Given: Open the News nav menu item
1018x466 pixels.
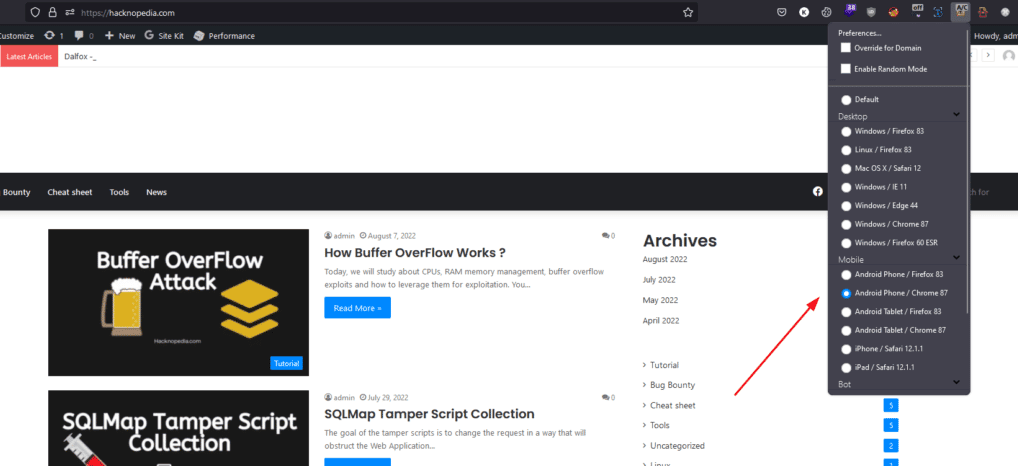Looking at the screenshot, I should point(156,192).
